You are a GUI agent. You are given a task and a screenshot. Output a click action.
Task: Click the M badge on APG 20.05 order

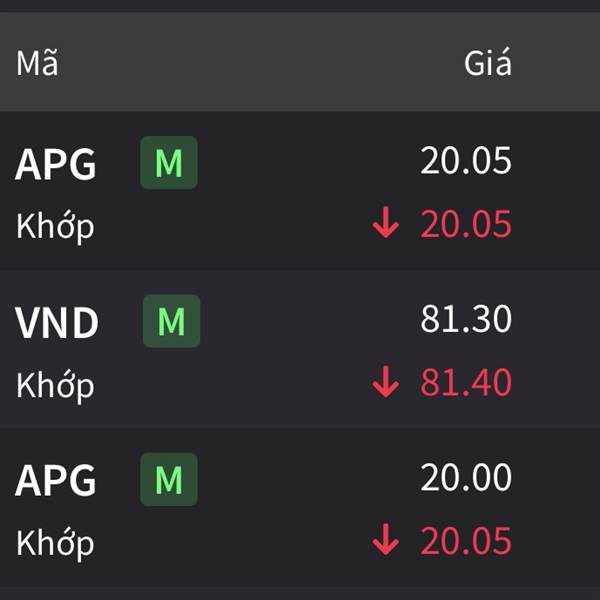[x=169, y=163]
